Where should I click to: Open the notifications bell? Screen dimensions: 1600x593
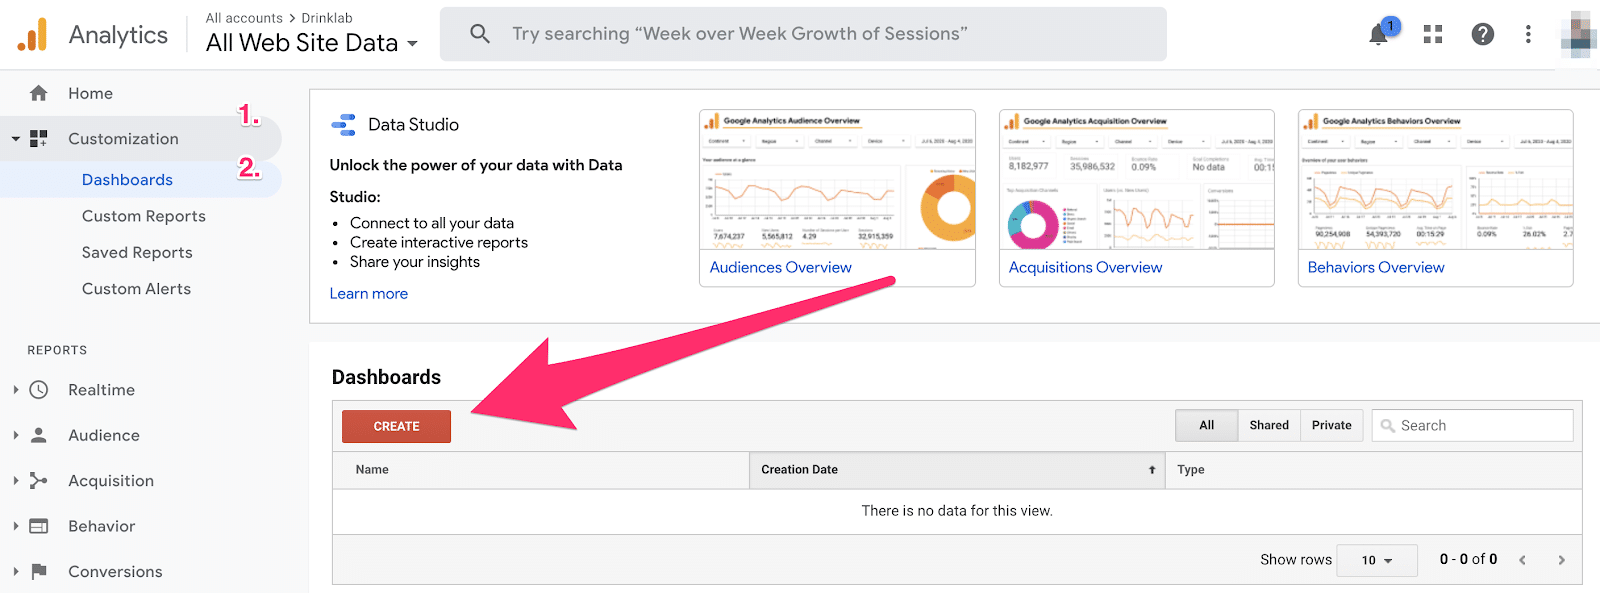tap(1379, 35)
